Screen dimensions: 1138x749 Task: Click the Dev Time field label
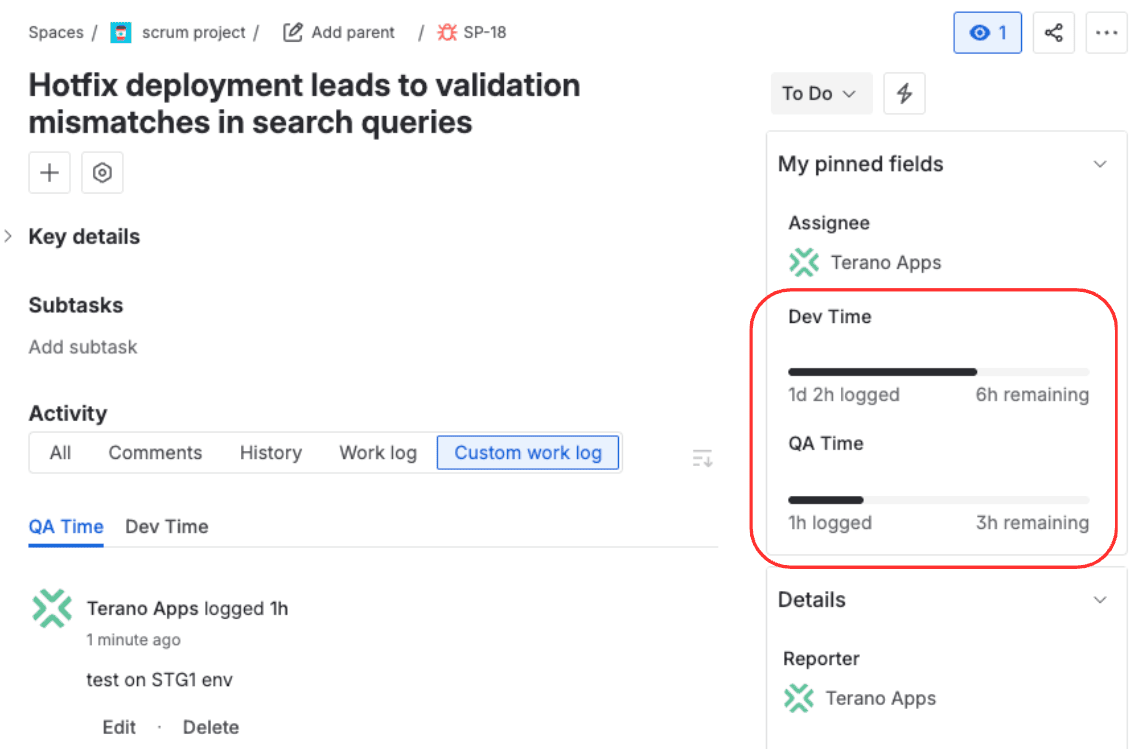pos(830,317)
